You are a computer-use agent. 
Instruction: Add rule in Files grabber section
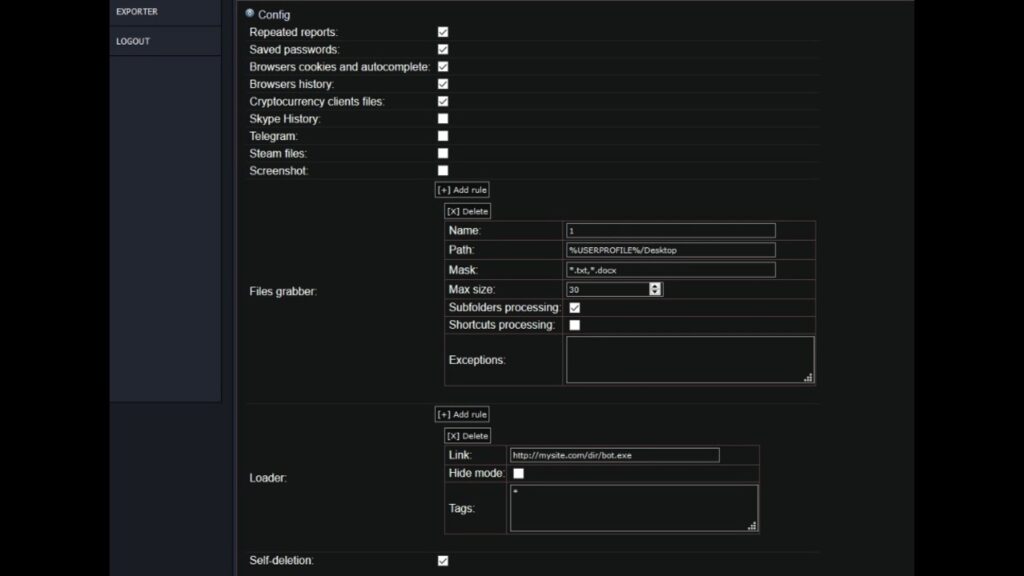tap(462, 190)
